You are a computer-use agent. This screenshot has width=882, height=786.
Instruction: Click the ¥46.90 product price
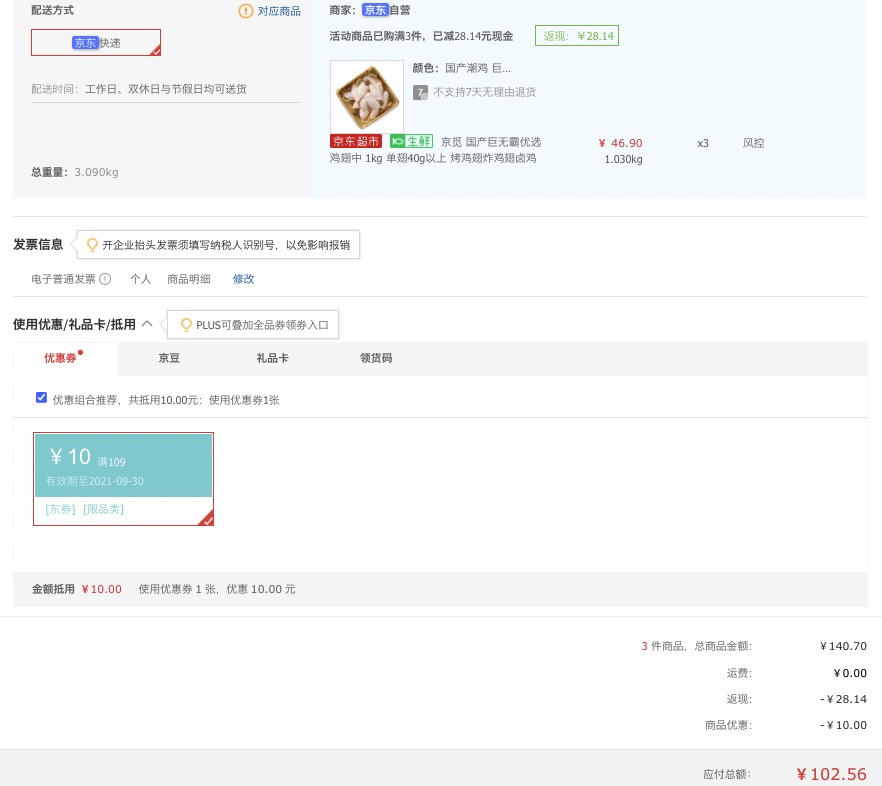tap(620, 143)
